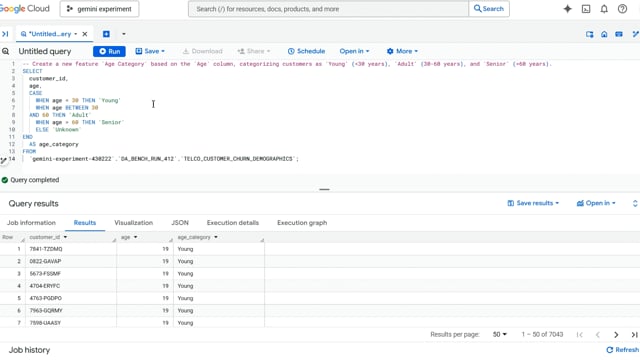
Task: Change results per page from 50
Action: click(499, 334)
